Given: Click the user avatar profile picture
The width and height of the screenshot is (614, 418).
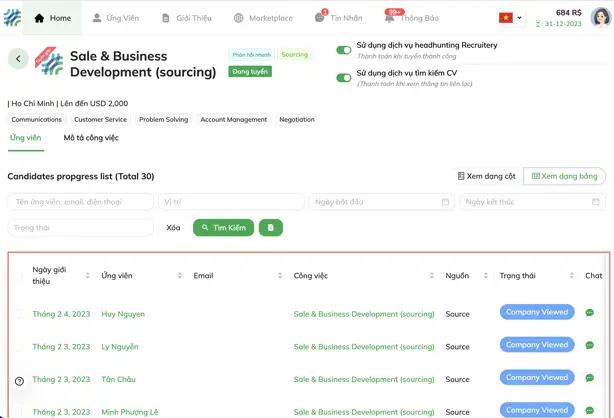Looking at the screenshot, I should tap(600, 18).
